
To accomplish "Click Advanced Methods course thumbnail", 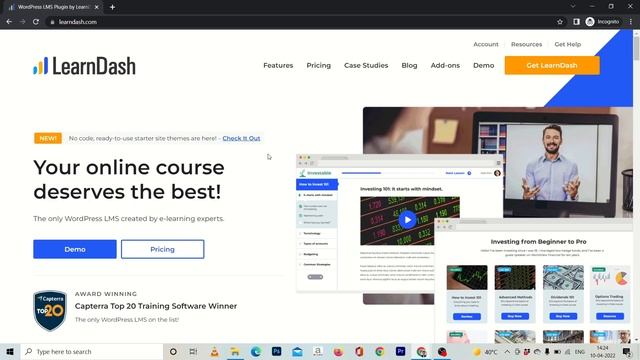I will (515, 277).
